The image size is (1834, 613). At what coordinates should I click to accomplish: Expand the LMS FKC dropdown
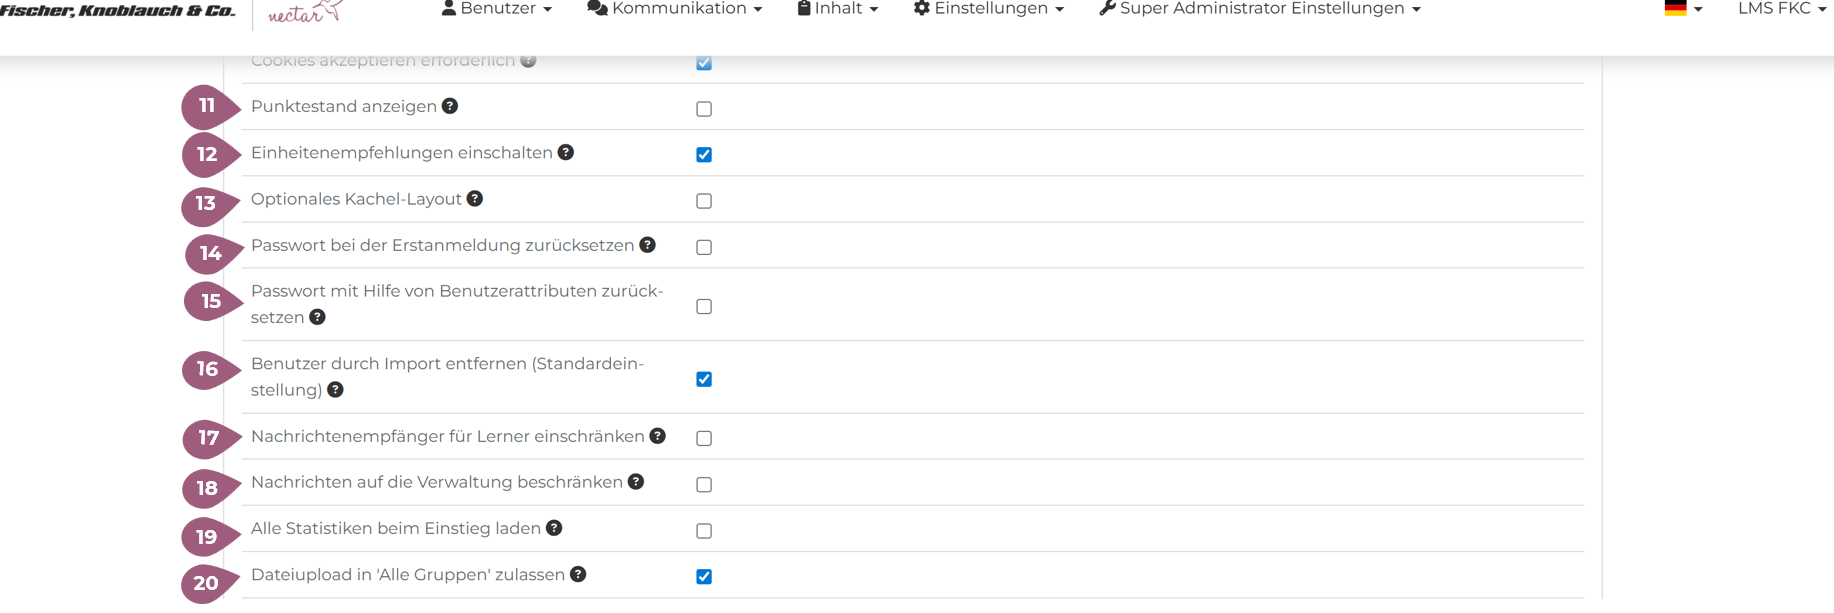point(1781,9)
